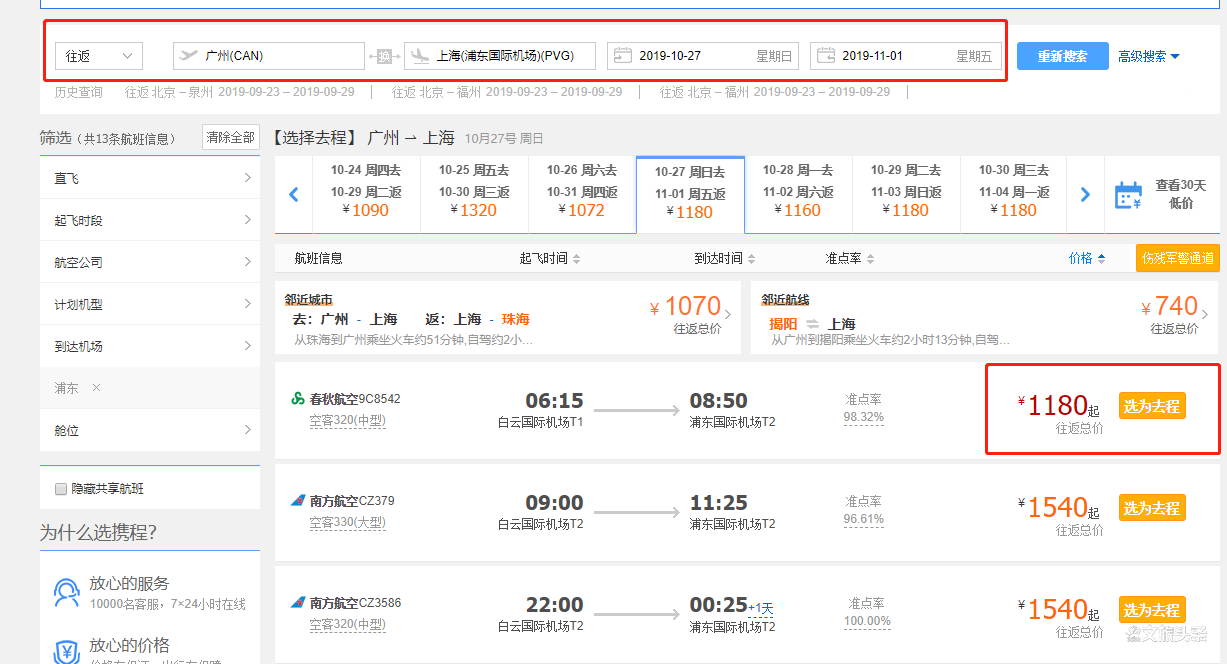
Task: Click the 重新搜索 button
Action: pyautogui.click(x=1062, y=56)
